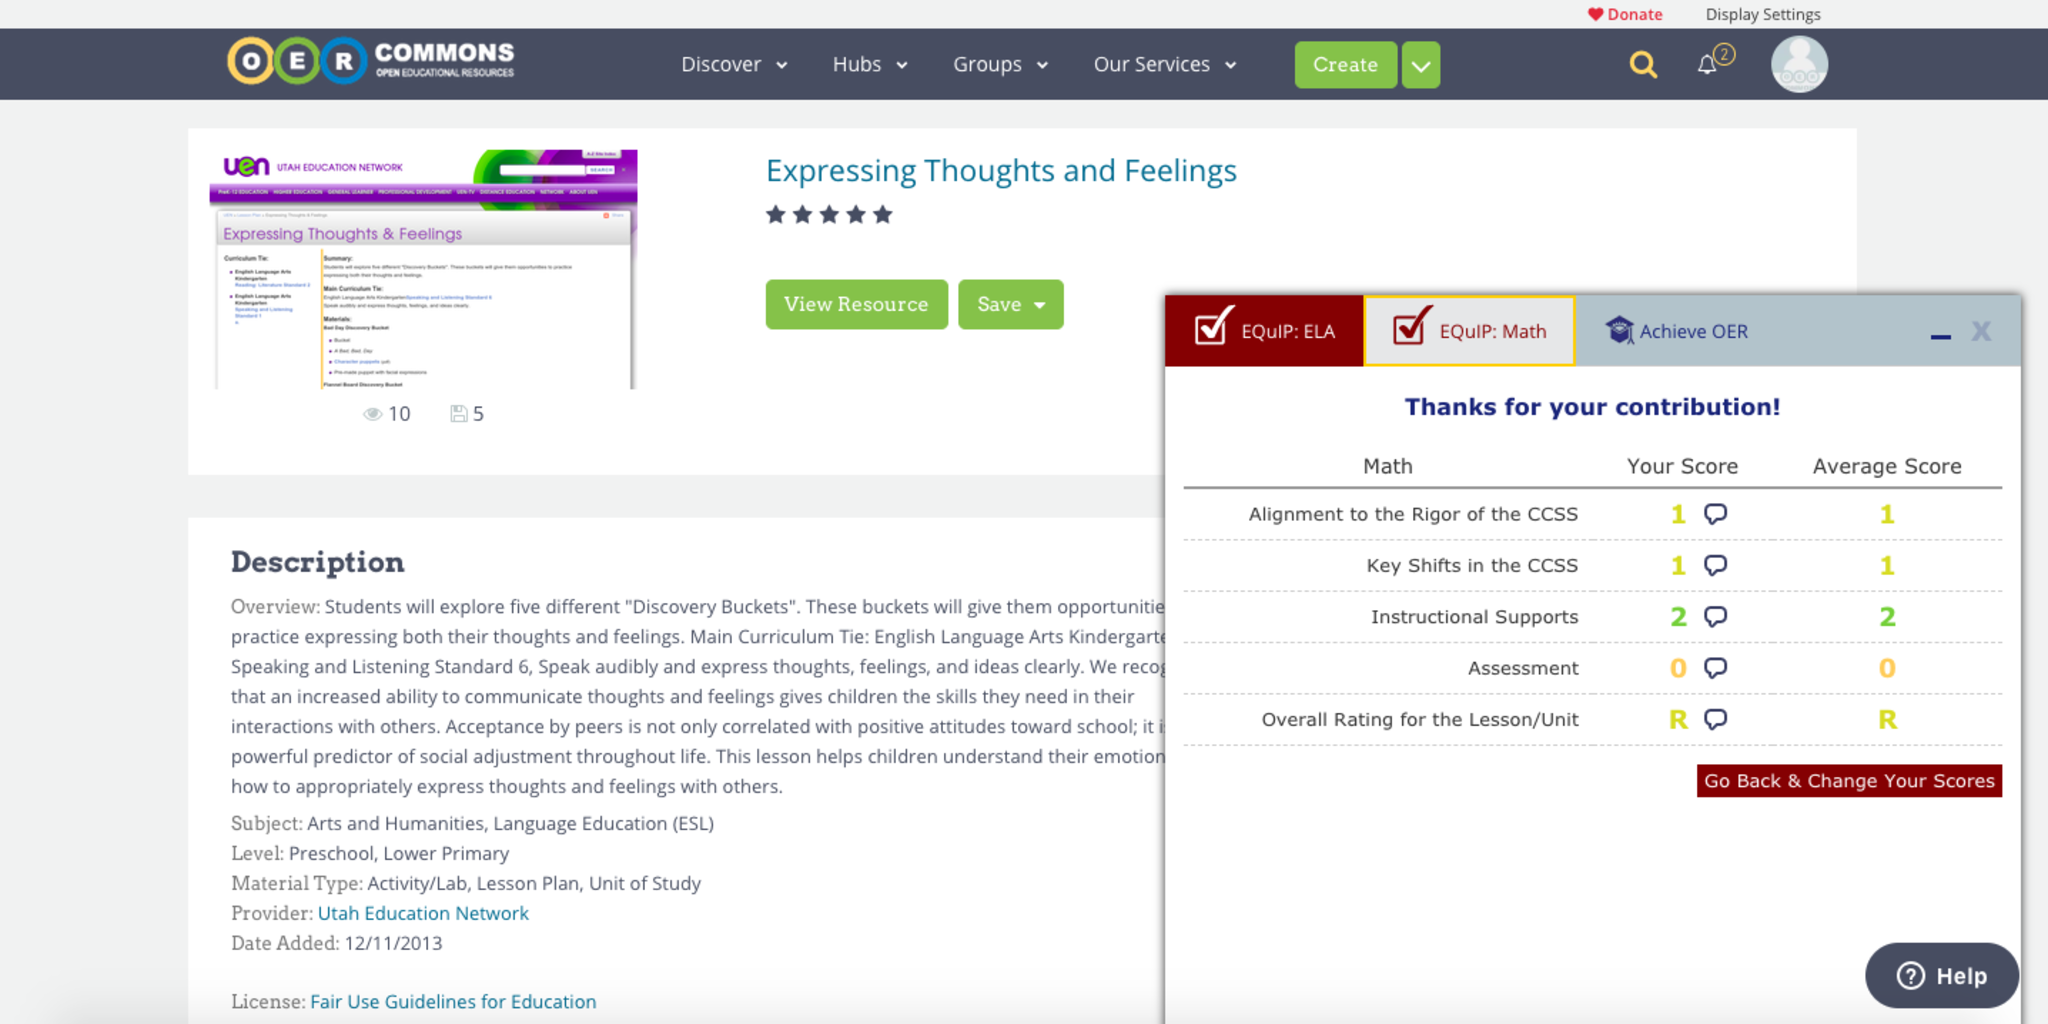2048x1024 pixels.
Task: Expand the Discover menu
Action: pos(734,65)
